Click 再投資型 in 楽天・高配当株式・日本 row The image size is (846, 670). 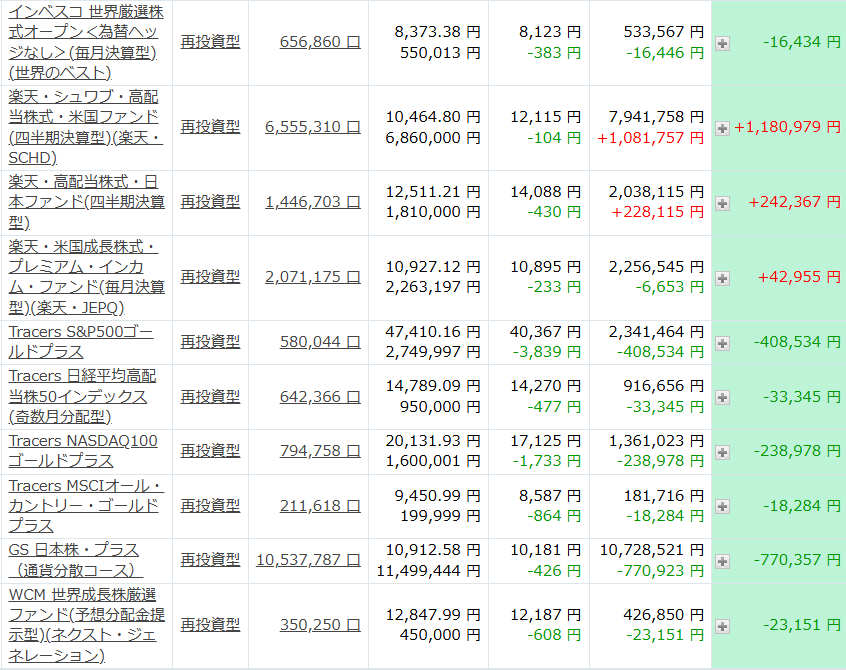coord(210,202)
